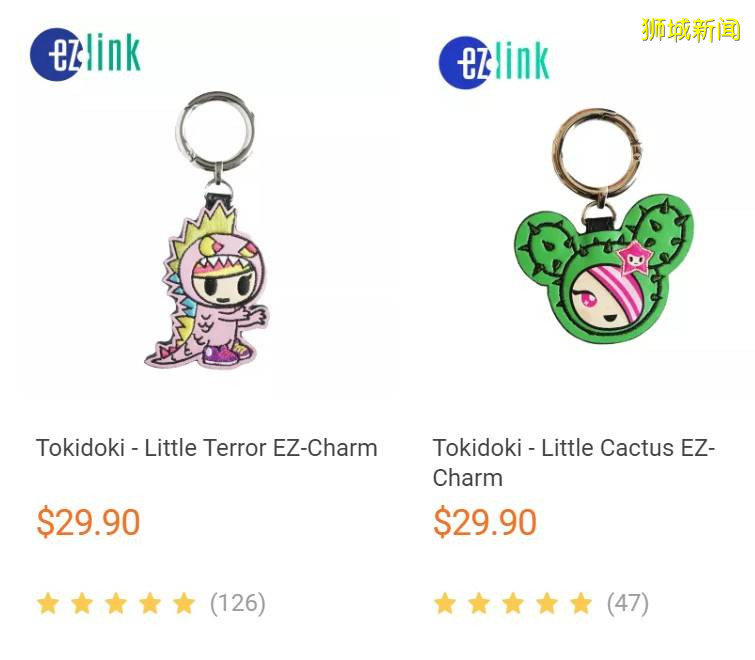This screenshot has width=755, height=660.
Task: Open the (47) reviews count
Action: (x=628, y=603)
